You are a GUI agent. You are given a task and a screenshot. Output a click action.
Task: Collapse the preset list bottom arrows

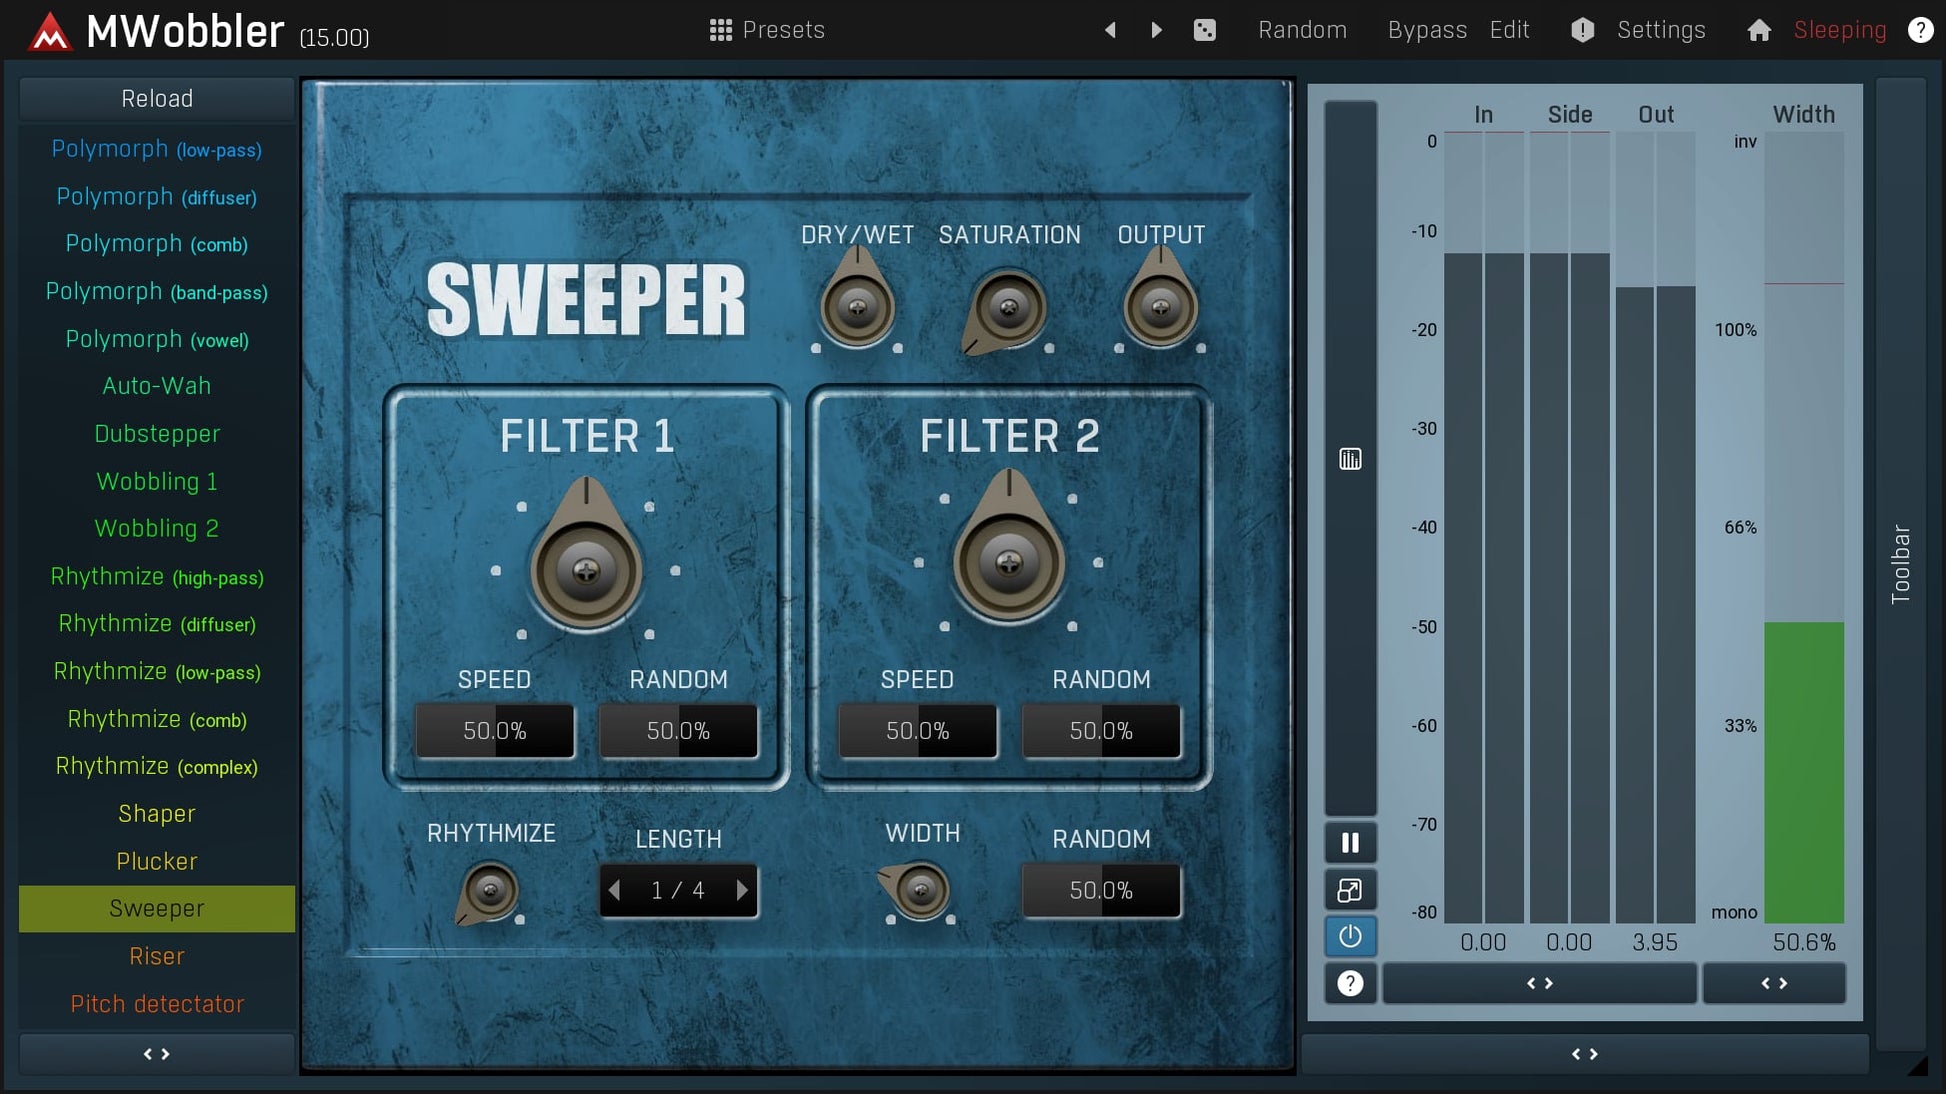(x=157, y=1054)
